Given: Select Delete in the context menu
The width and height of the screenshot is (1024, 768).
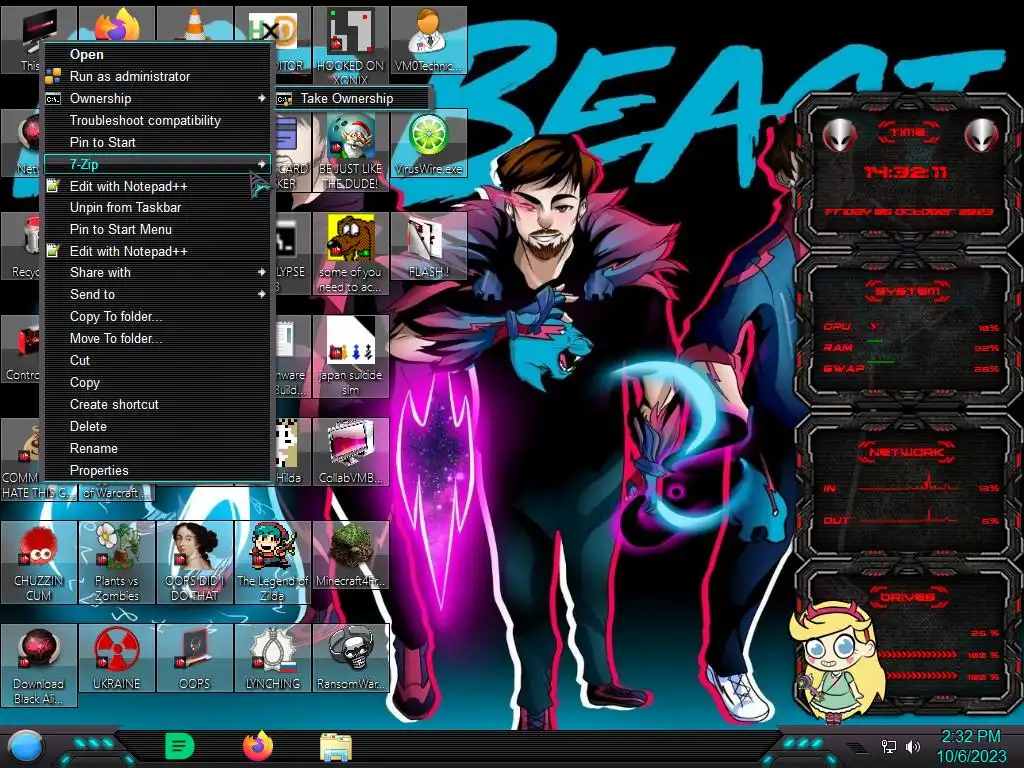Looking at the screenshot, I should 157,426.
